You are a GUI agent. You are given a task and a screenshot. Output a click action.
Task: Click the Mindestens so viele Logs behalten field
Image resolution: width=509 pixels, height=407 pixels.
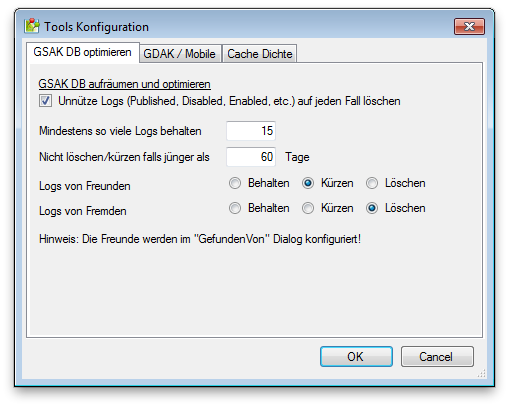[251, 131]
